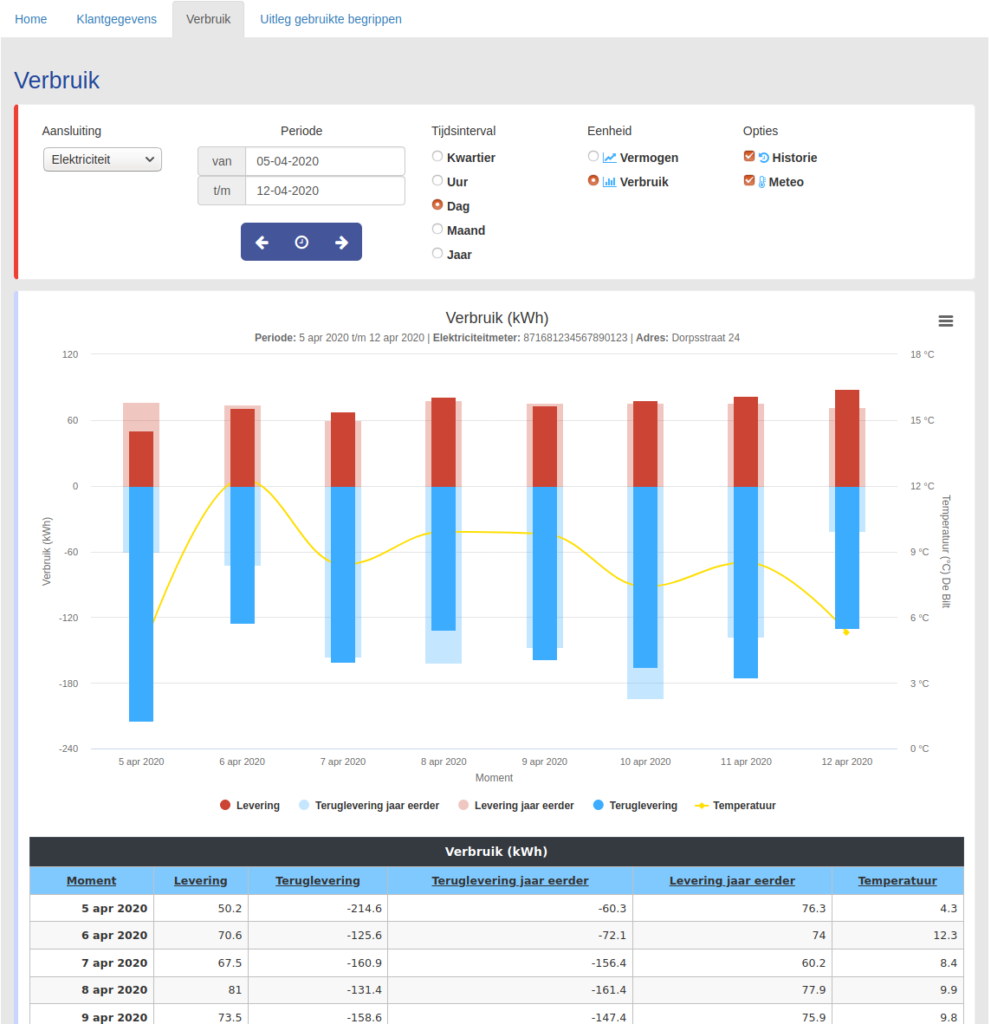
Task: Toggle Temperatuur series in chart legend
Action: click(735, 805)
